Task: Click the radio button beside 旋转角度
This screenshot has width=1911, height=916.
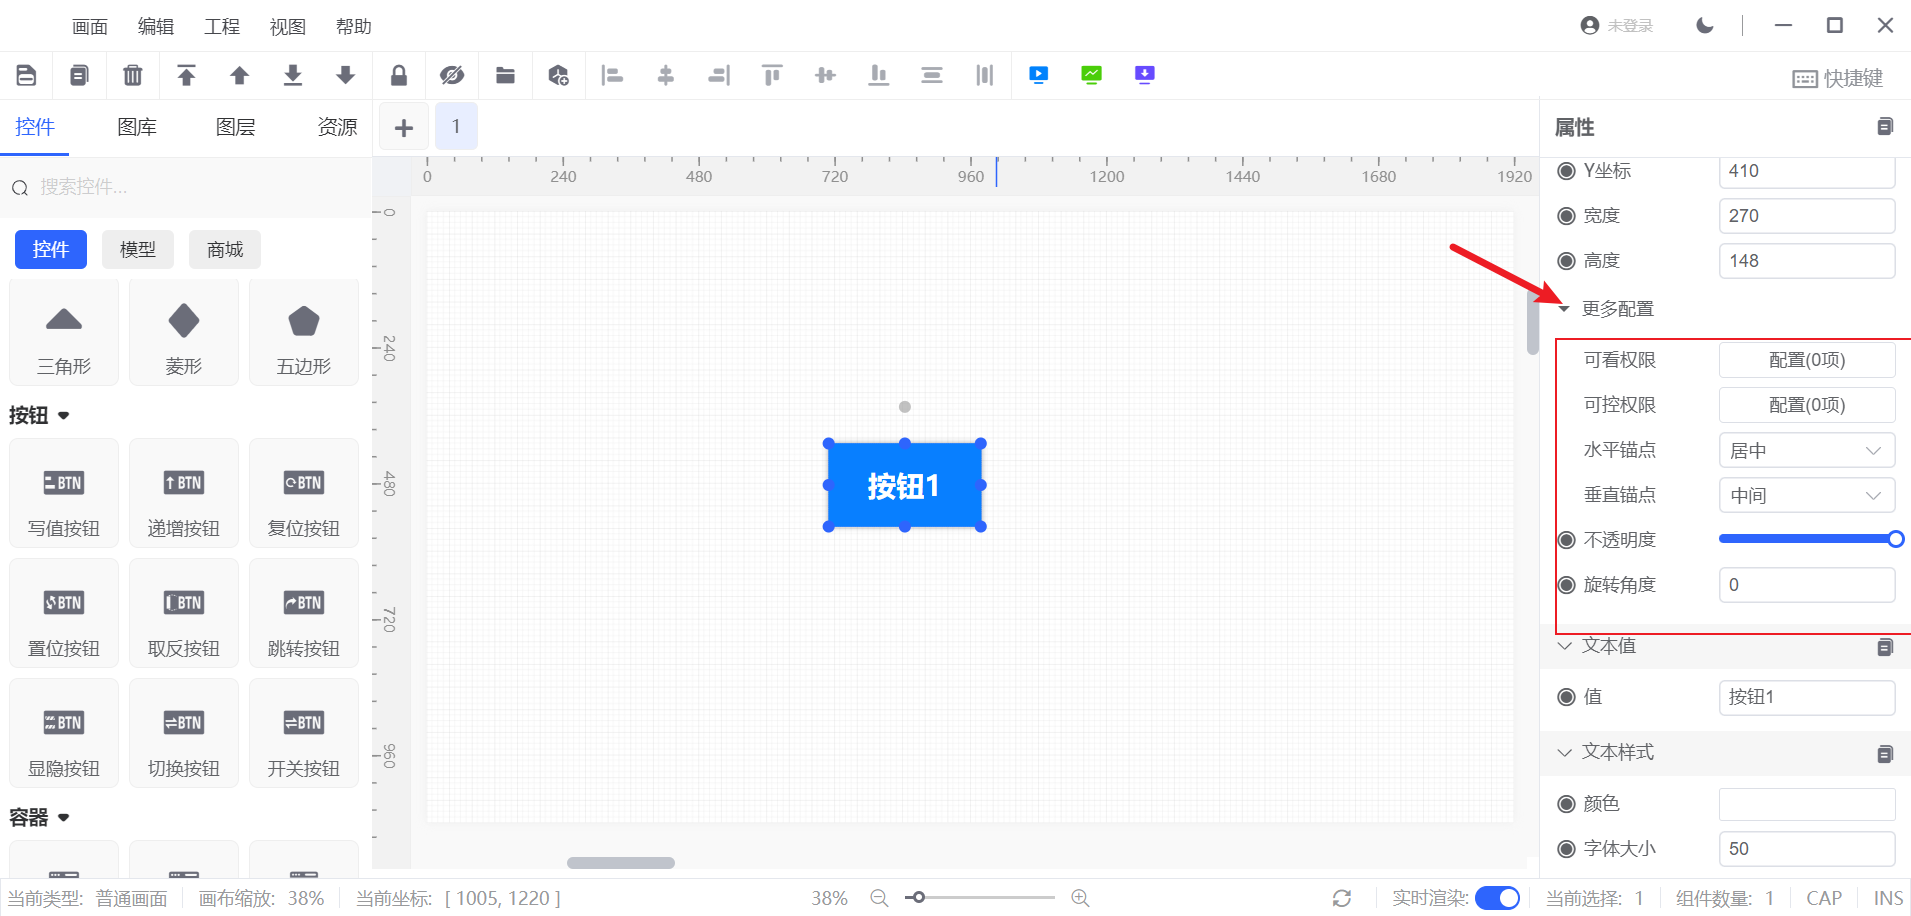Action: [x=1566, y=585]
